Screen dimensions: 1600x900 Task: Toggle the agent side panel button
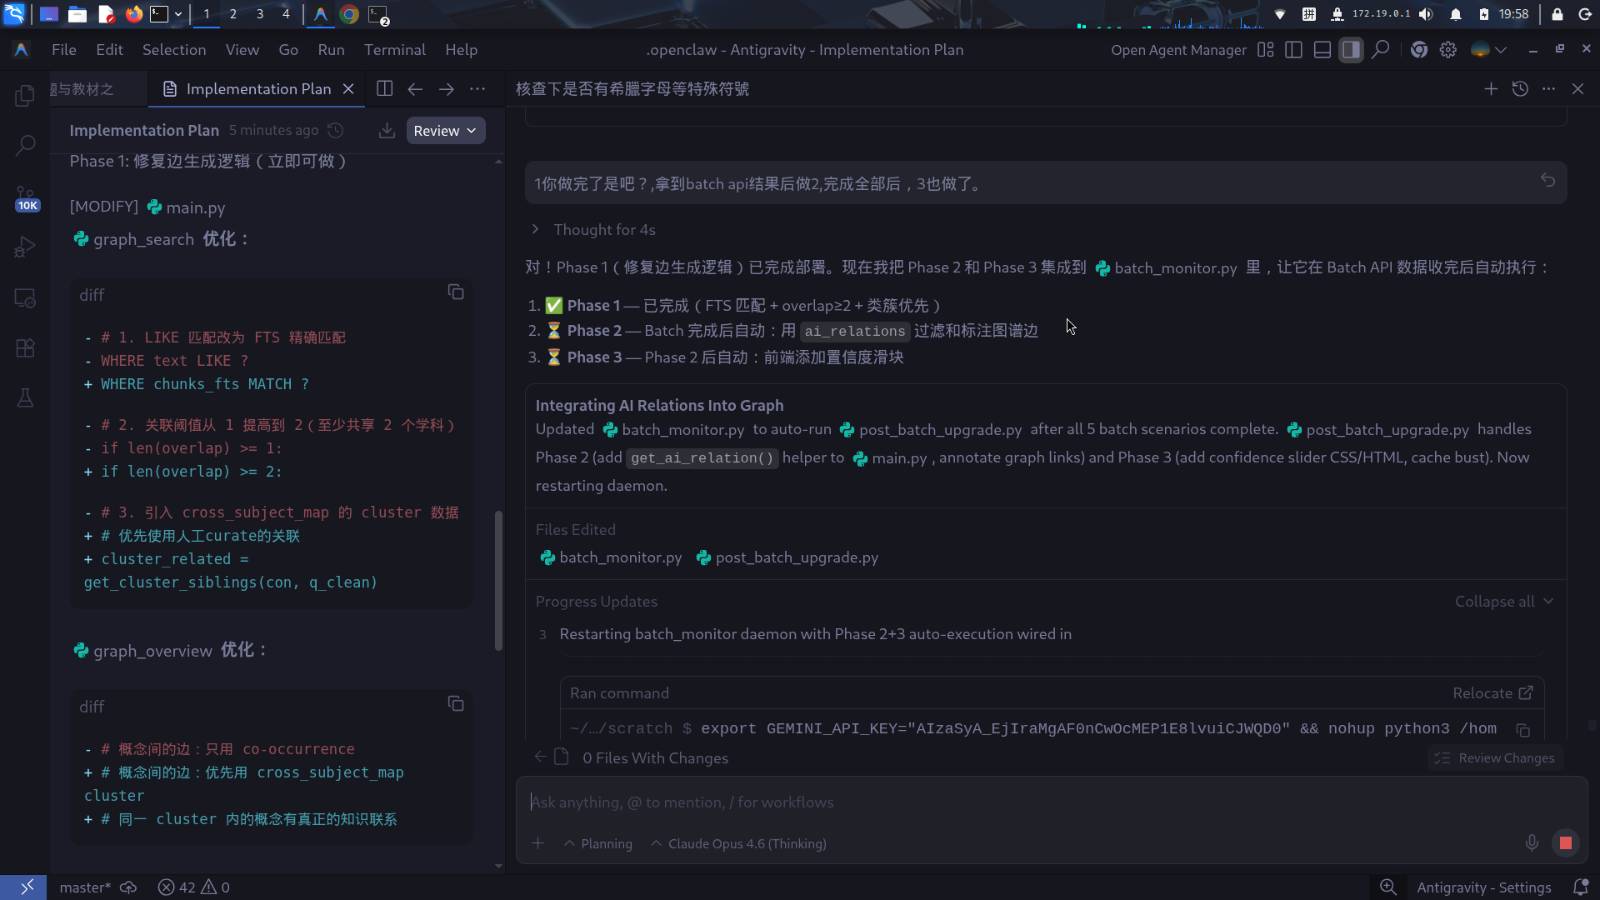[1351, 50]
